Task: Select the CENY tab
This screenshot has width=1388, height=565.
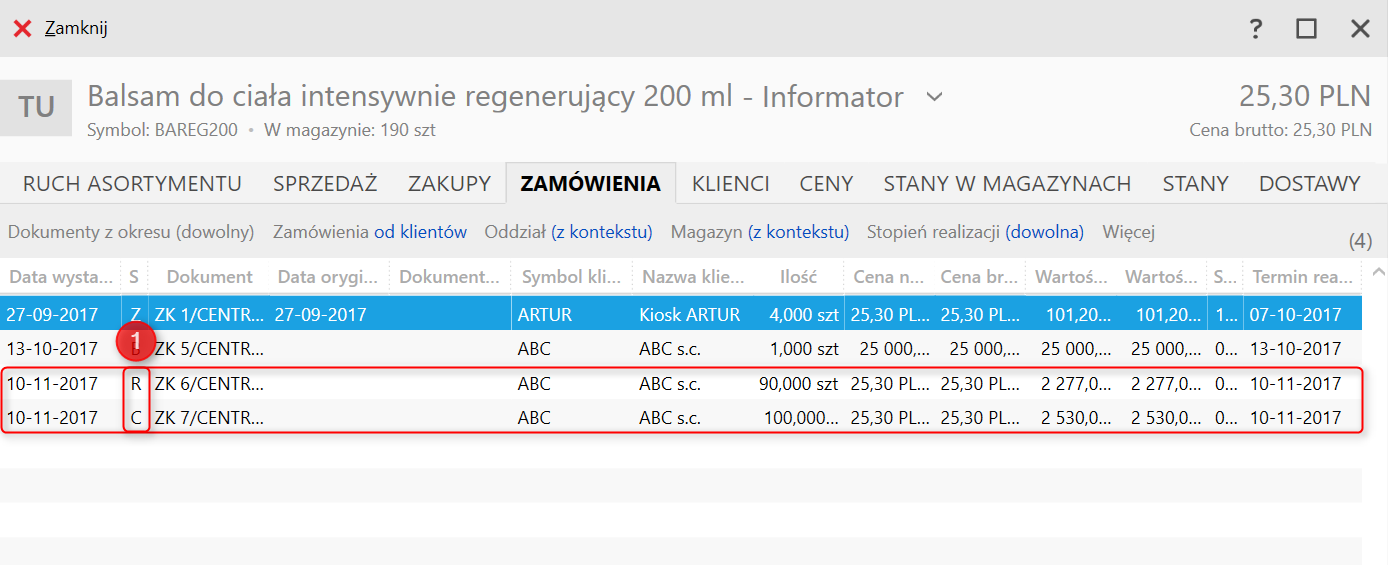Action: pos(826,184)
